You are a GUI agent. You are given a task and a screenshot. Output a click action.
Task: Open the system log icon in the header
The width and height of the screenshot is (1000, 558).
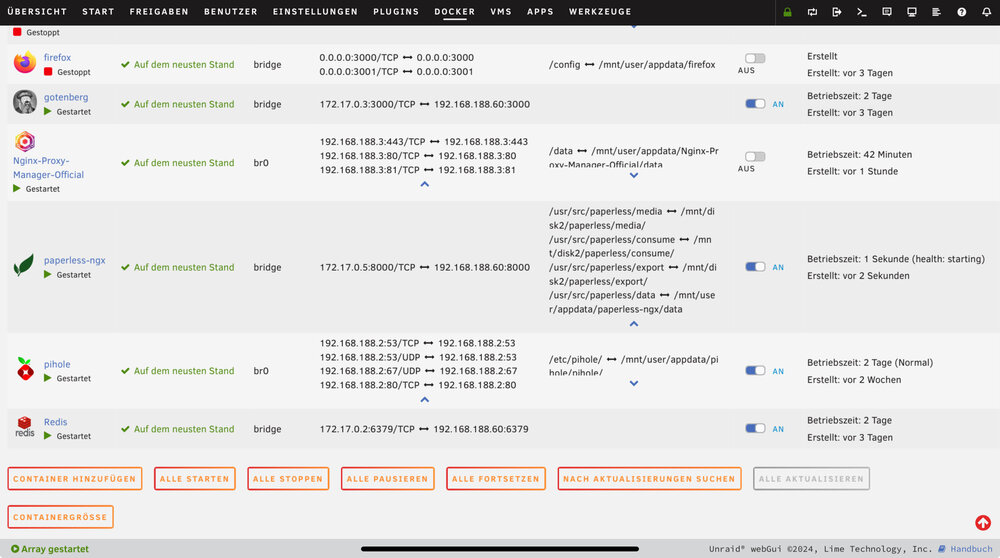tap(936, 12)
